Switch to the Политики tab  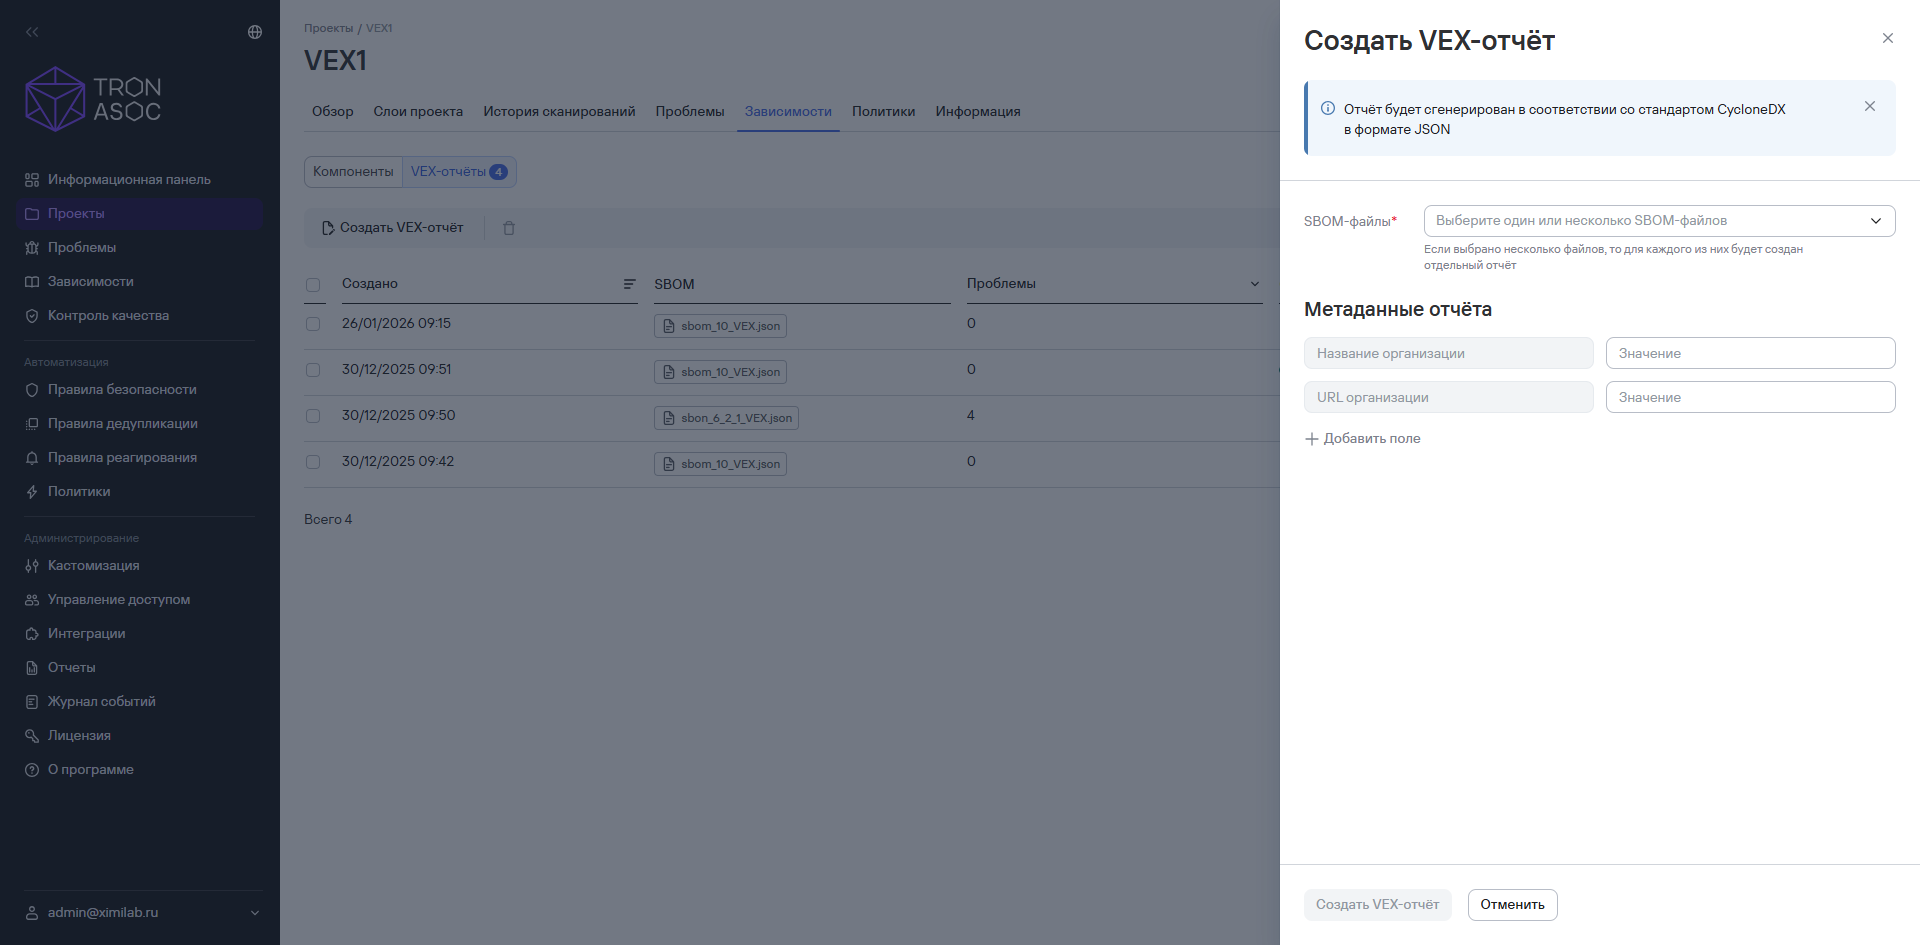coord(883,111)
